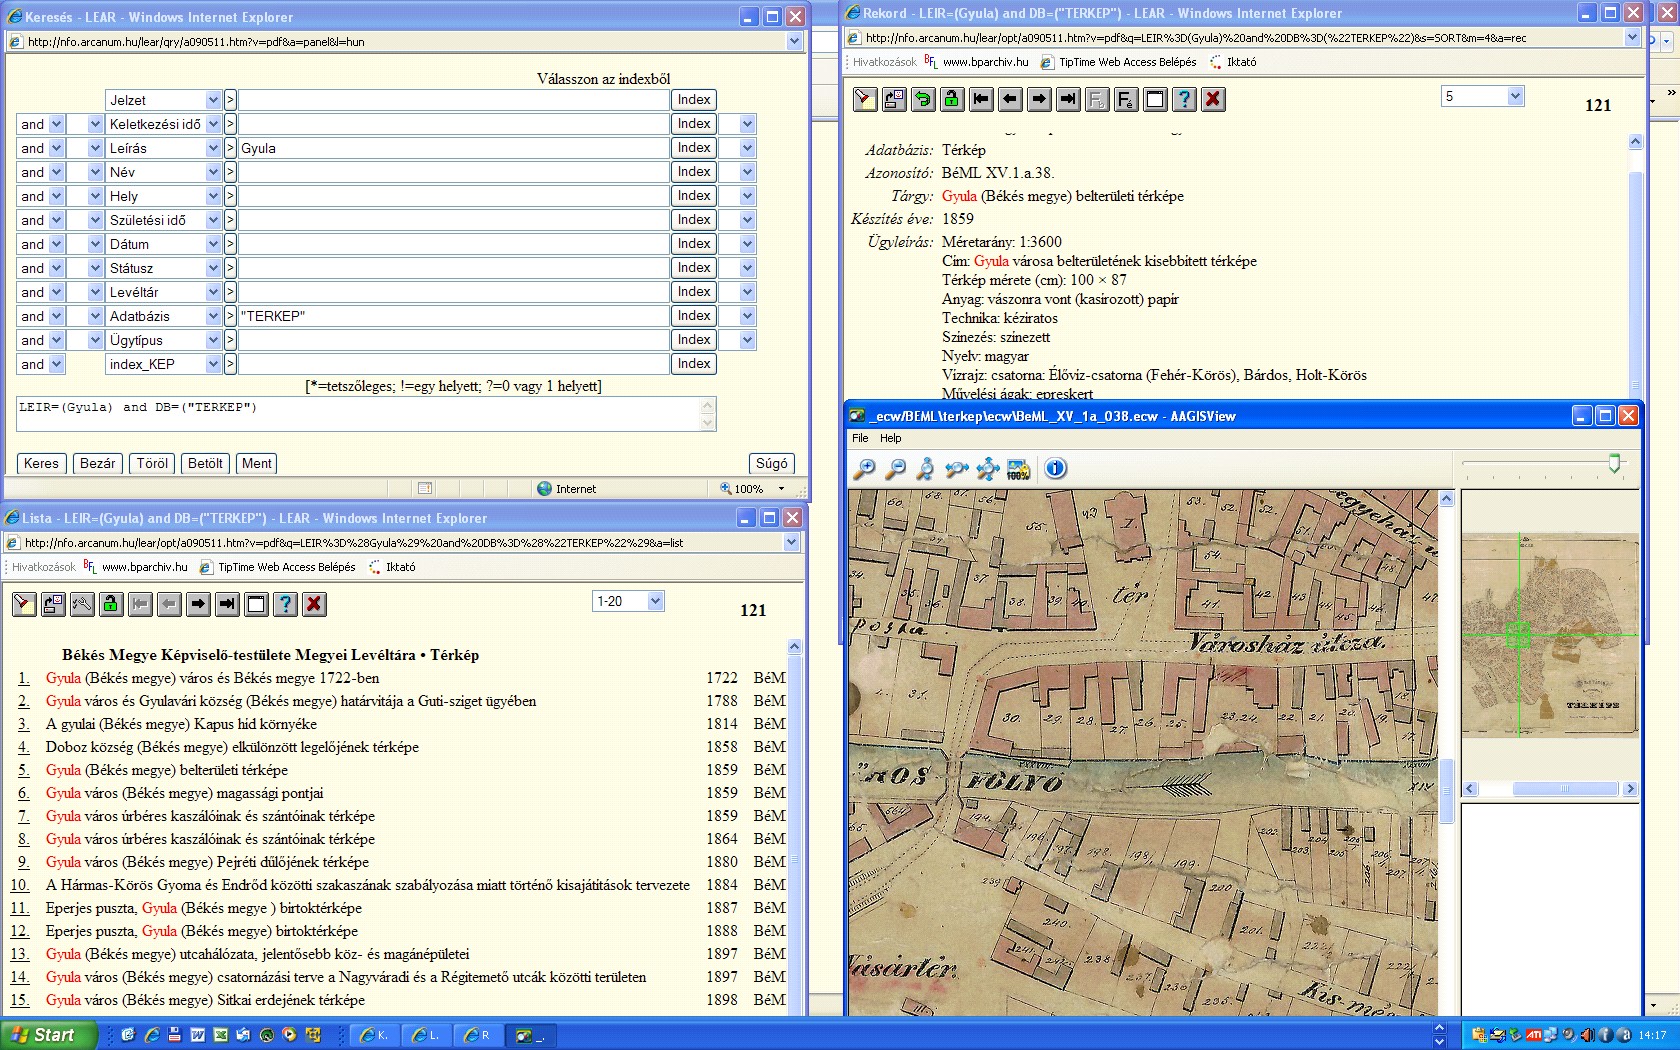The width and height of the screenshot is (1680, 1050).
Task: Open the Adatbázis field selector dropdown
Action: coord(213,316)
